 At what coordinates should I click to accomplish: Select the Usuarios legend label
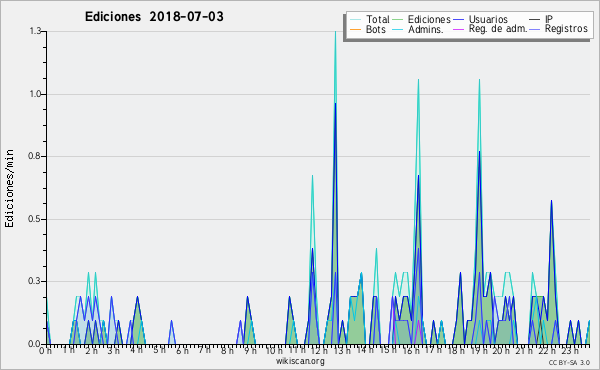[488, 19]
